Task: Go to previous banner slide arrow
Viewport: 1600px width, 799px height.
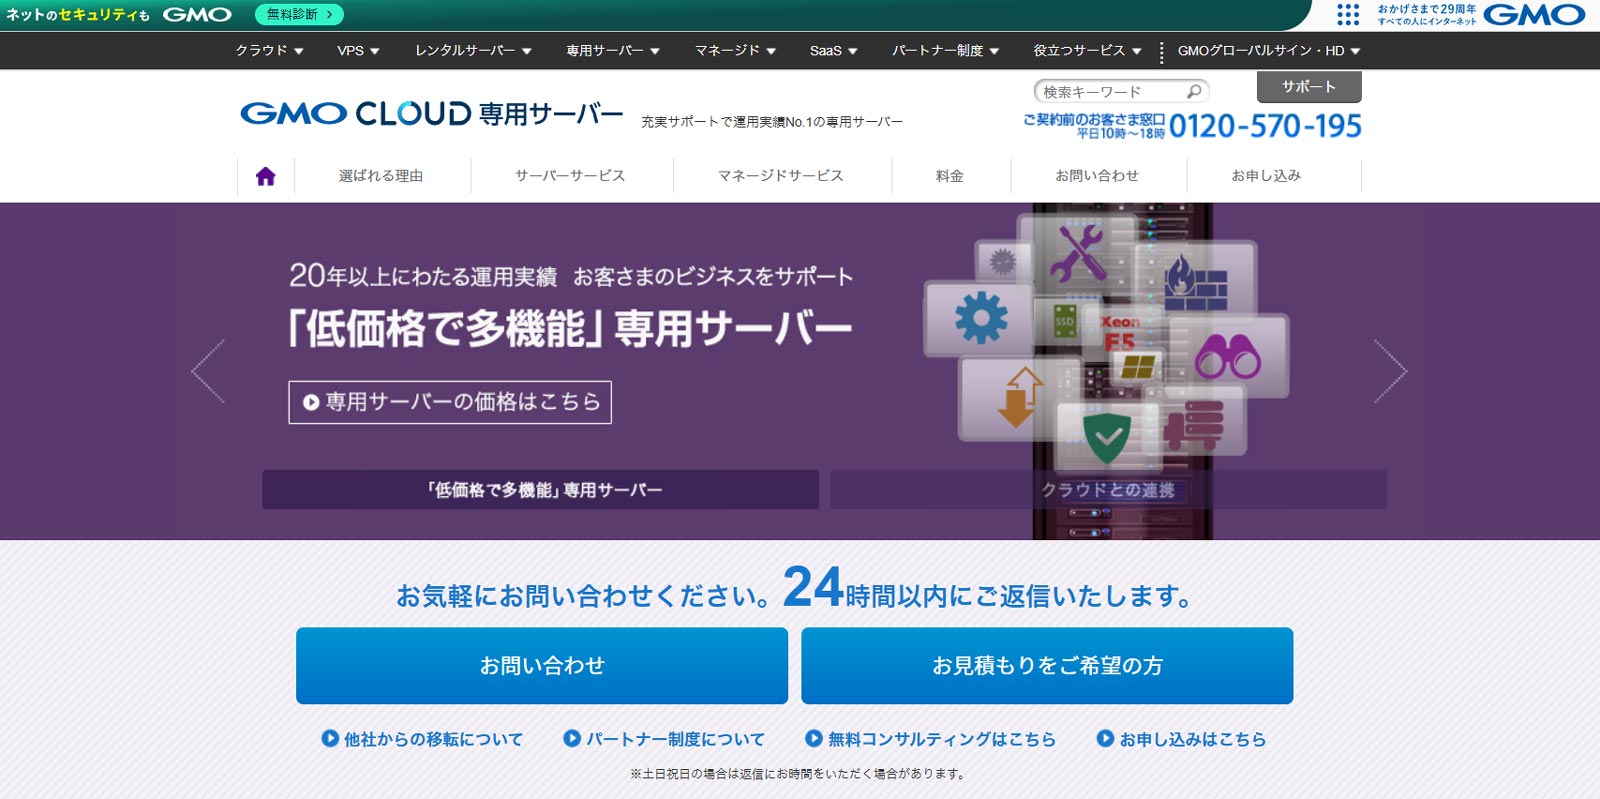Action: tap(208, 371)
